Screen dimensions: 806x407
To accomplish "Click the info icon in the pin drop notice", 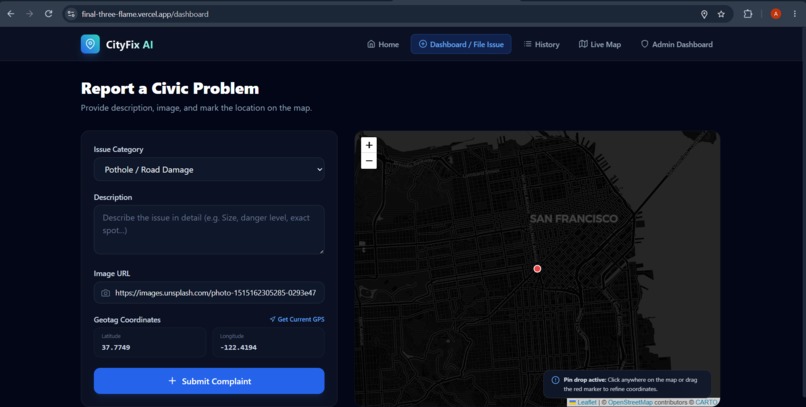I will pyautogui.click(x=555, y=380).
